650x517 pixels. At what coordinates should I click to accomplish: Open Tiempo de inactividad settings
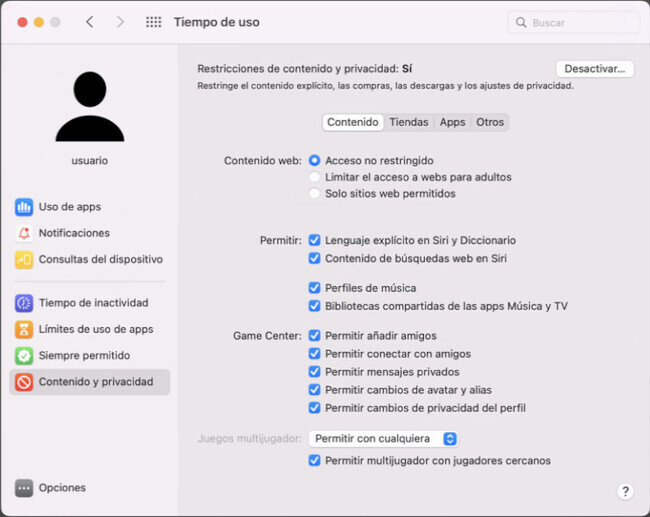point(93,303)
